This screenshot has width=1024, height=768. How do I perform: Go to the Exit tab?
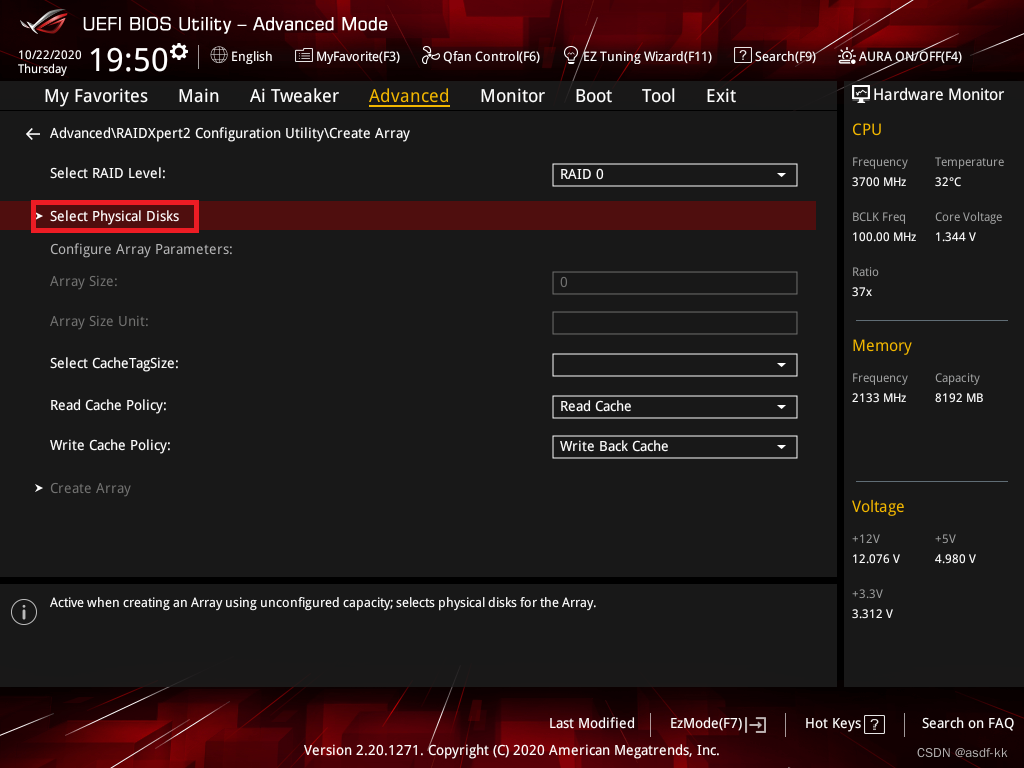click(x=721, y=96)
